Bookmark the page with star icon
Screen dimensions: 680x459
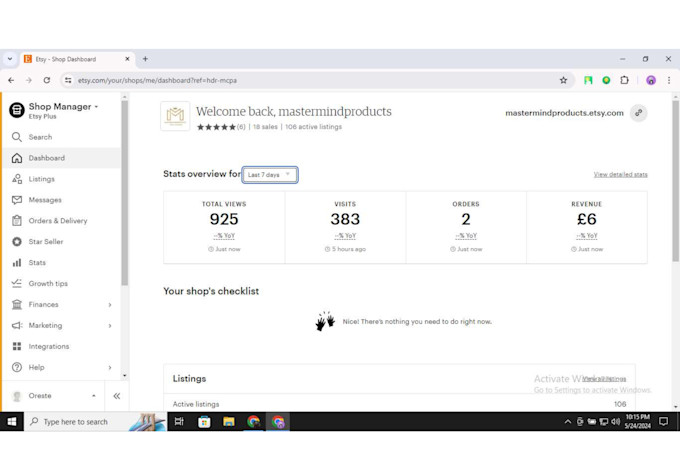(563, 80)
